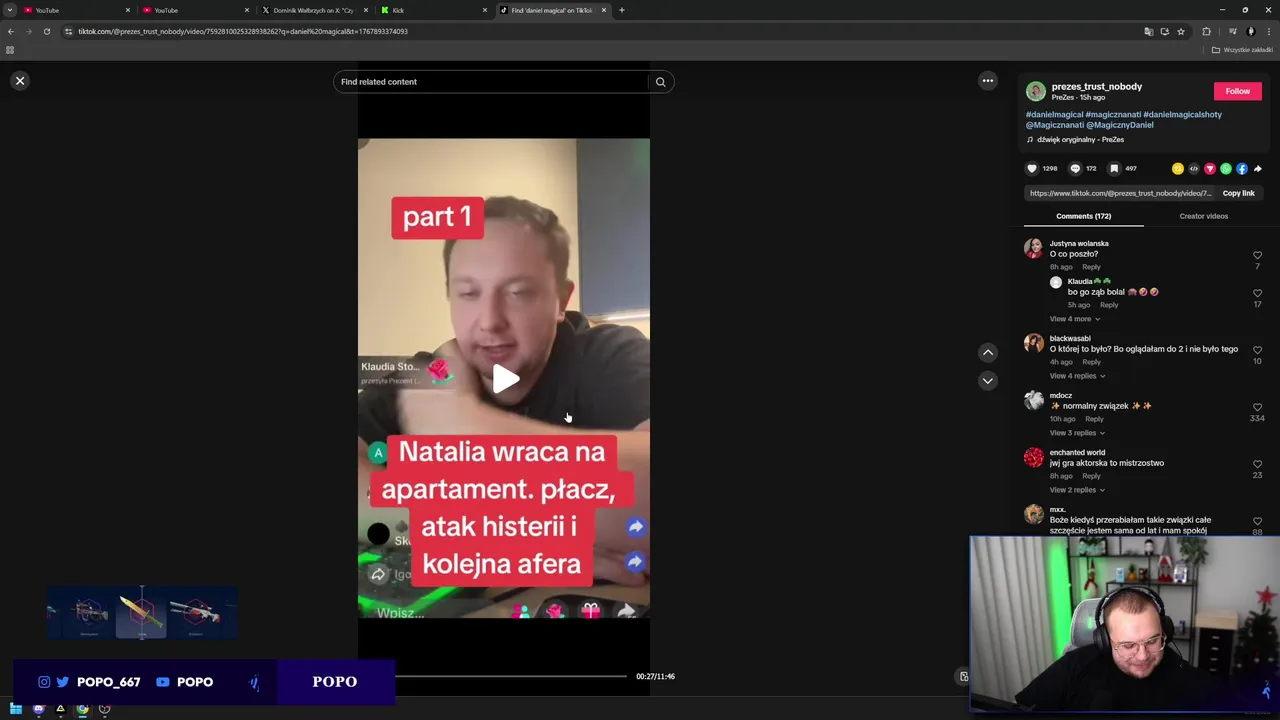Open comments via the speech bubble icon

1075,169
